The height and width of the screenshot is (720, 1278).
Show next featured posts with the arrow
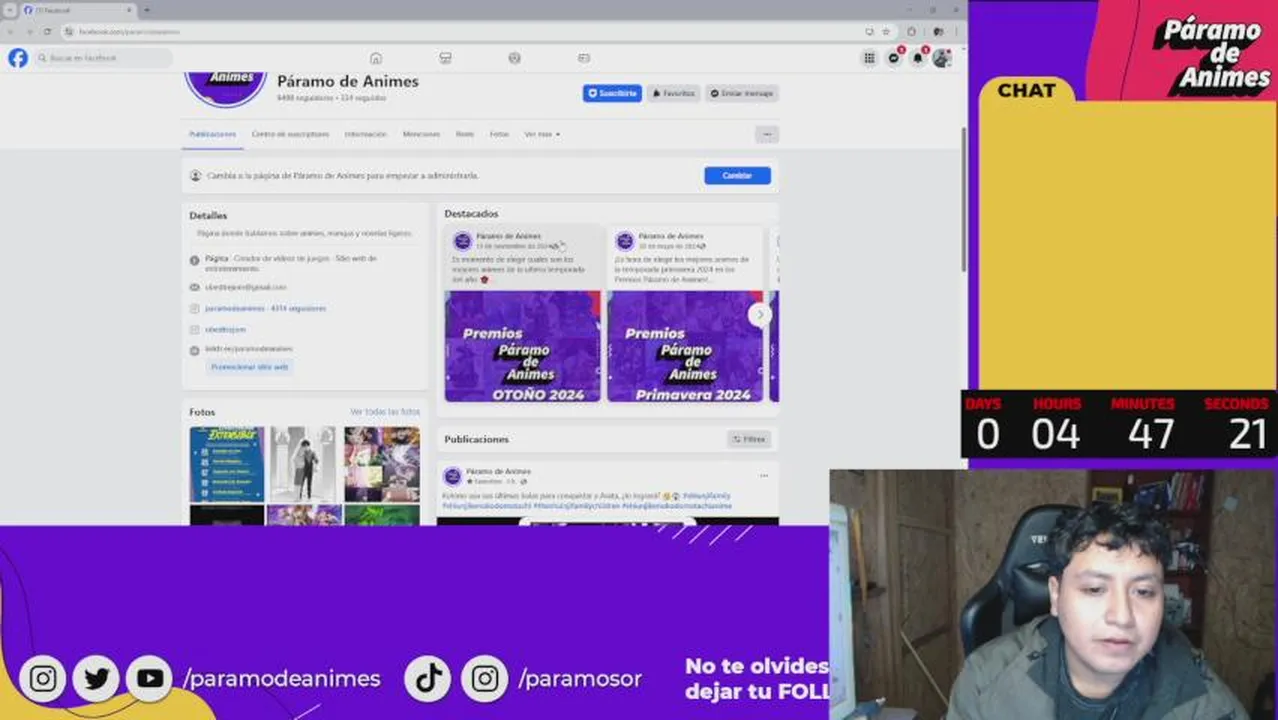[759, 314]
